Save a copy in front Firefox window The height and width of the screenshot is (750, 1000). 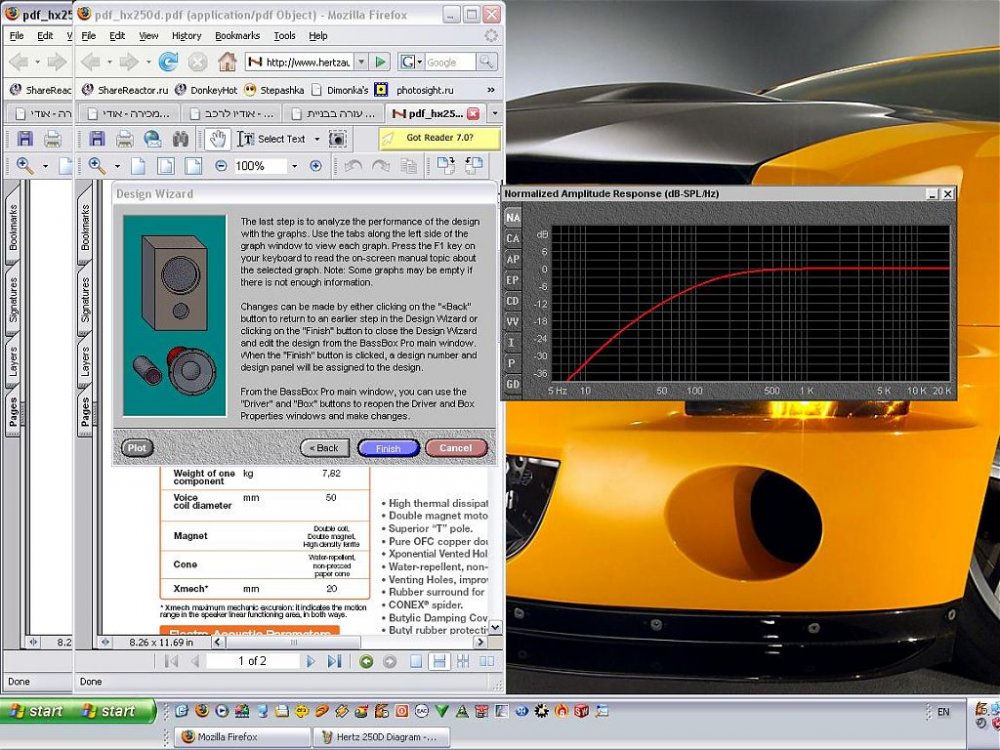coord(98,138)
